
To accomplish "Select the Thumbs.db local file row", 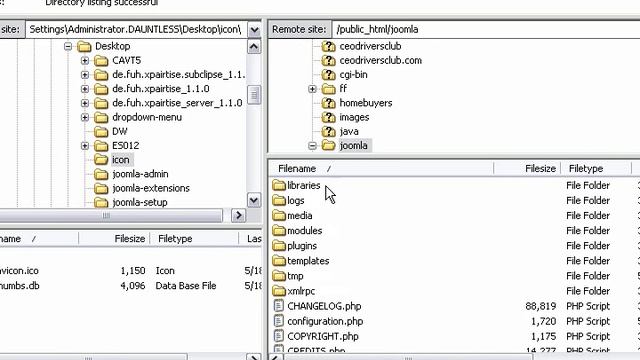I will [131, 286].
